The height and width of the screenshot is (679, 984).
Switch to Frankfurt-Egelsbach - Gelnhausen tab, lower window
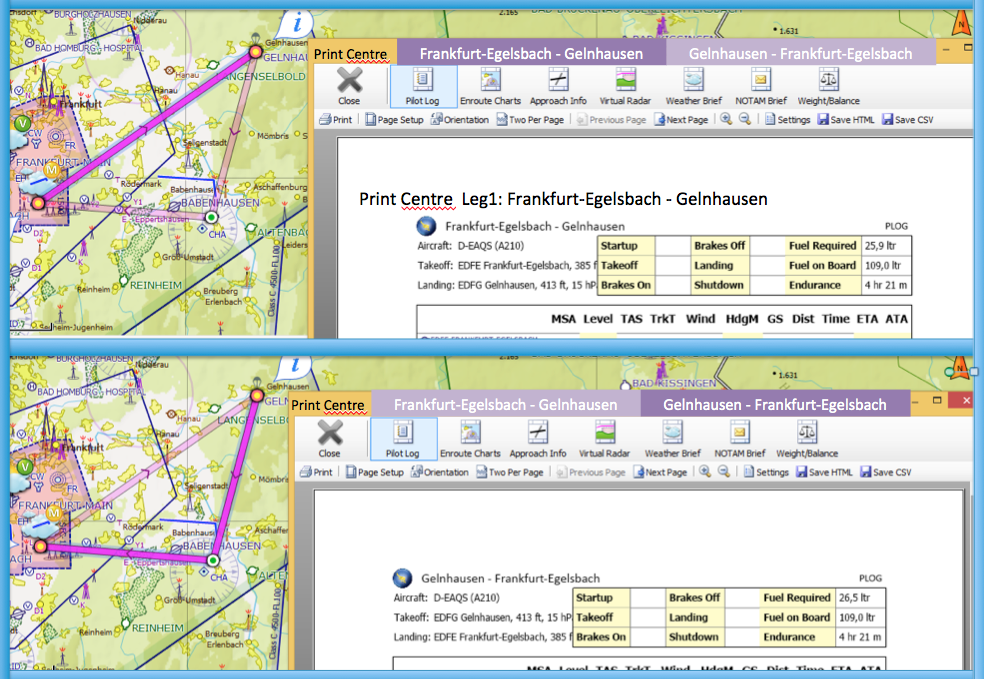click(505, 405)
